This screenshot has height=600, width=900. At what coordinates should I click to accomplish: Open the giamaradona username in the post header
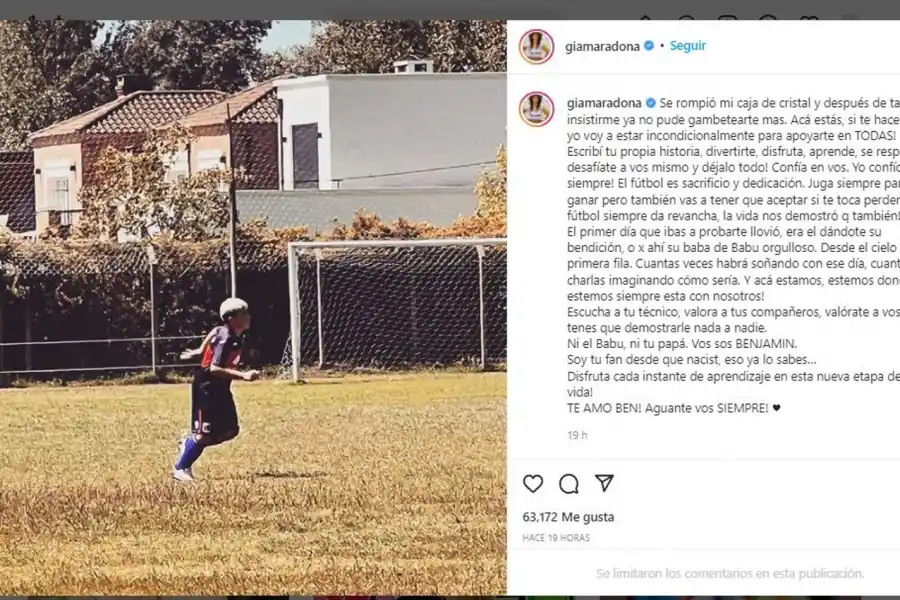point(602,47)
